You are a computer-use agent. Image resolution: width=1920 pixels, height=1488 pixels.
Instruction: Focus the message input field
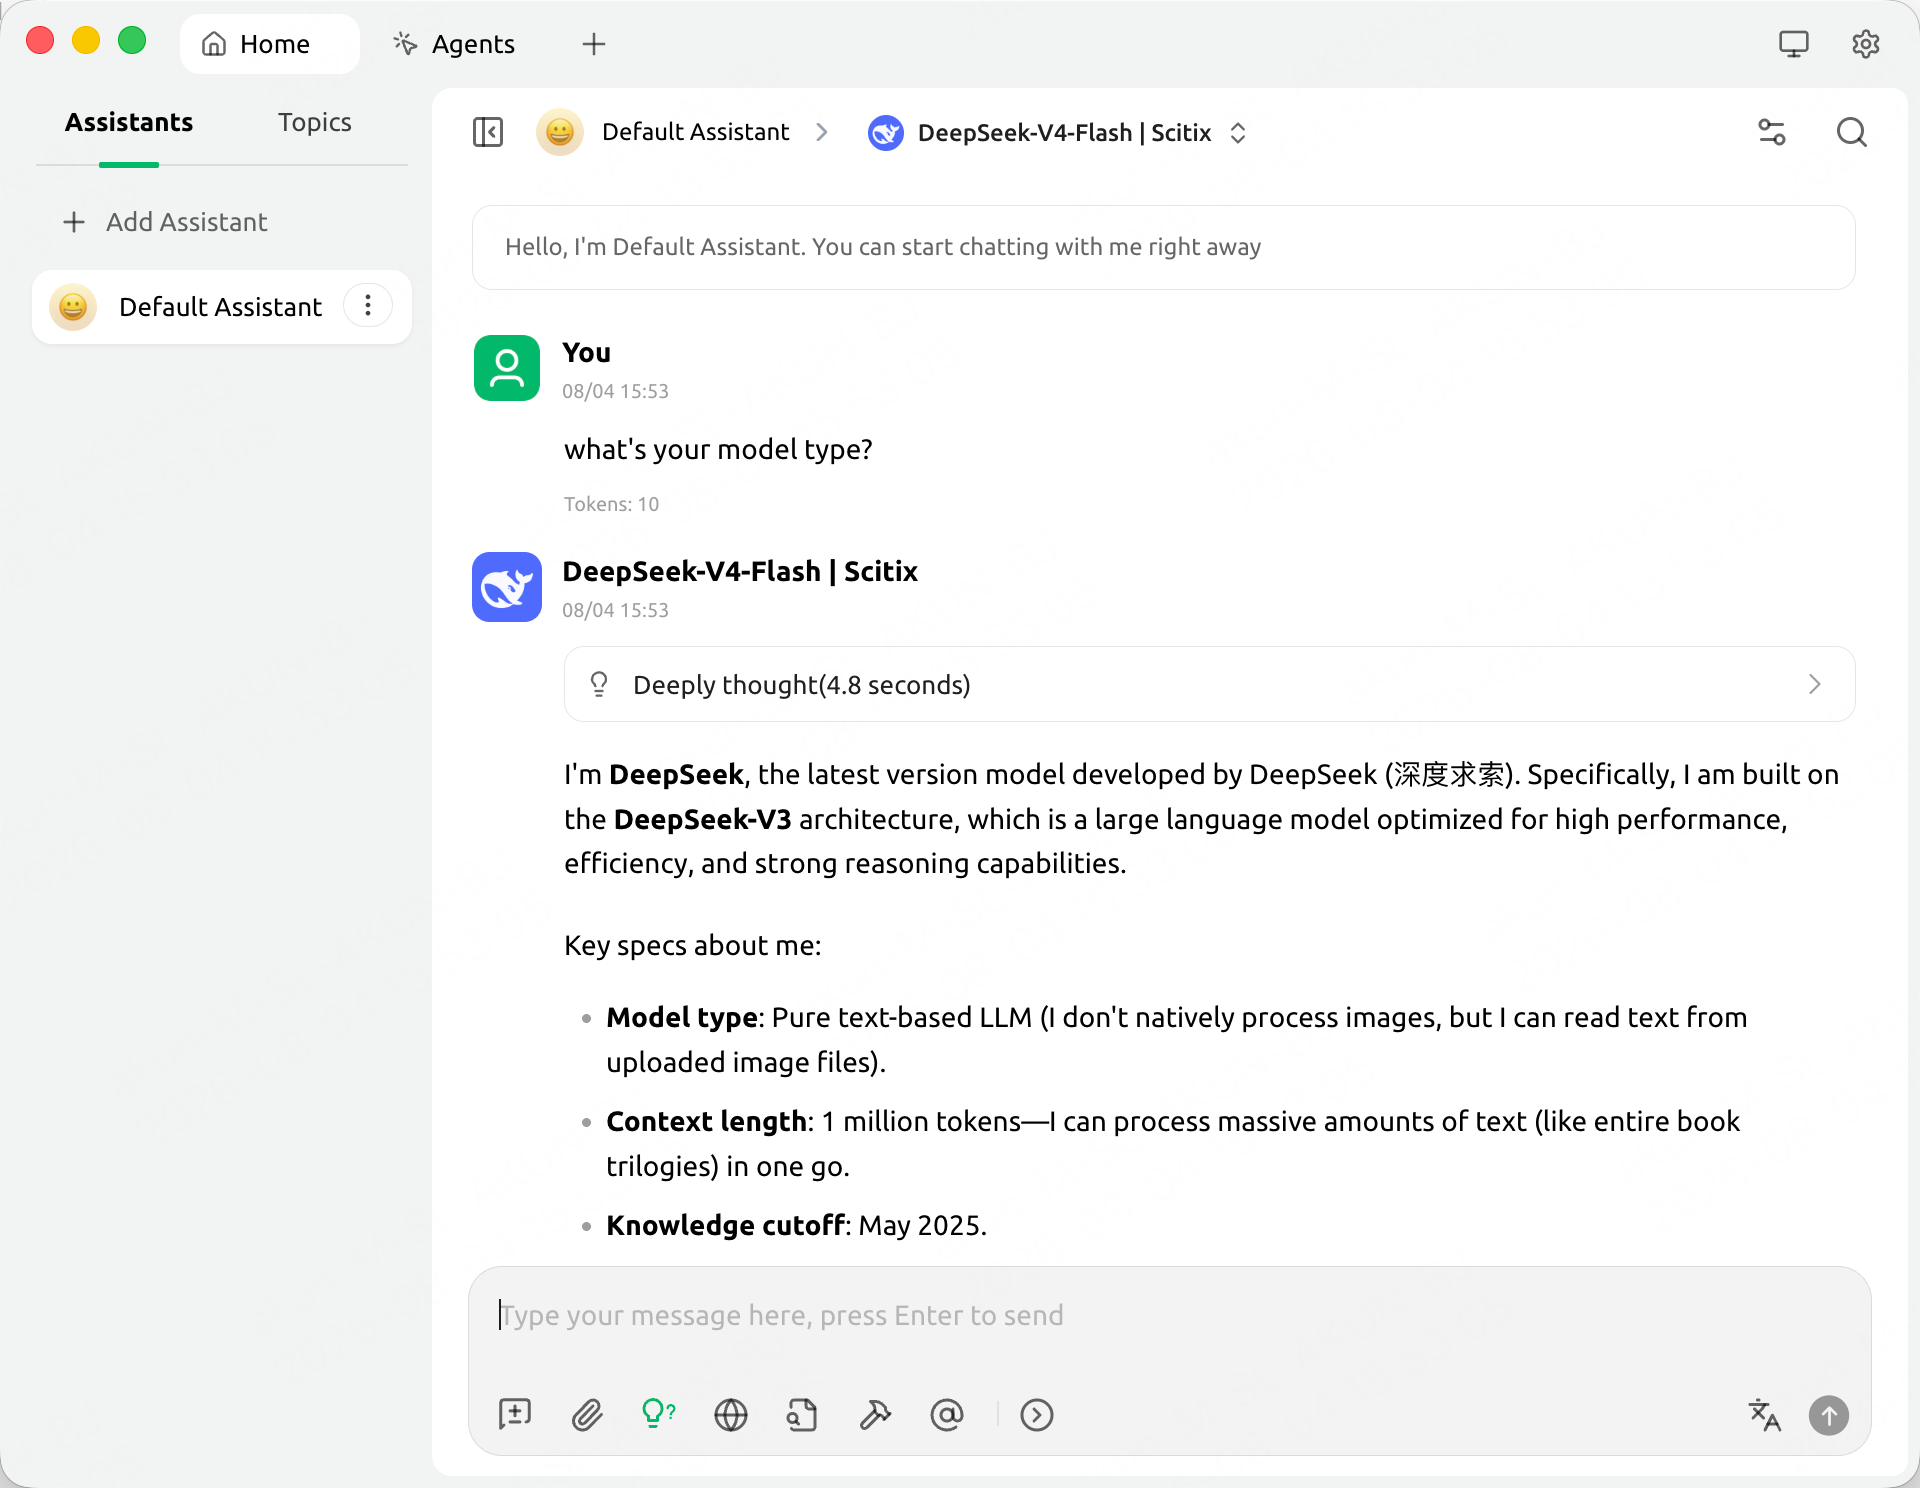1170,1316
